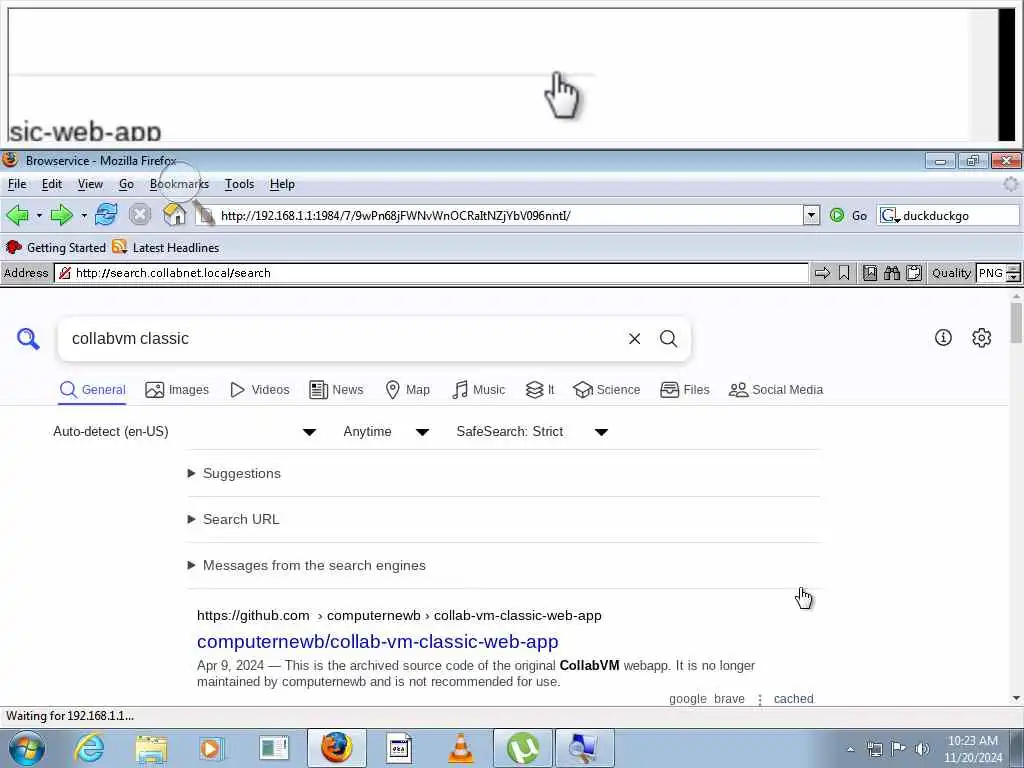Switch to the Map tab

click(x=408, y=390)
